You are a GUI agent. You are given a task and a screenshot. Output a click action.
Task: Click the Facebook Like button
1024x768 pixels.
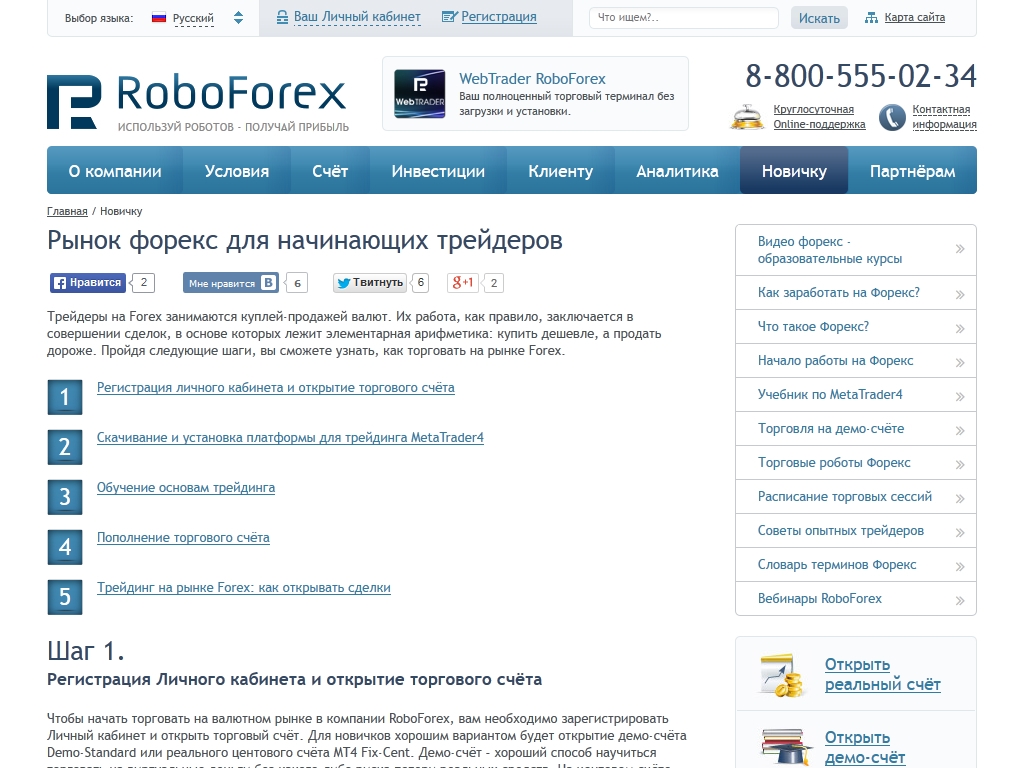point(88,283)
